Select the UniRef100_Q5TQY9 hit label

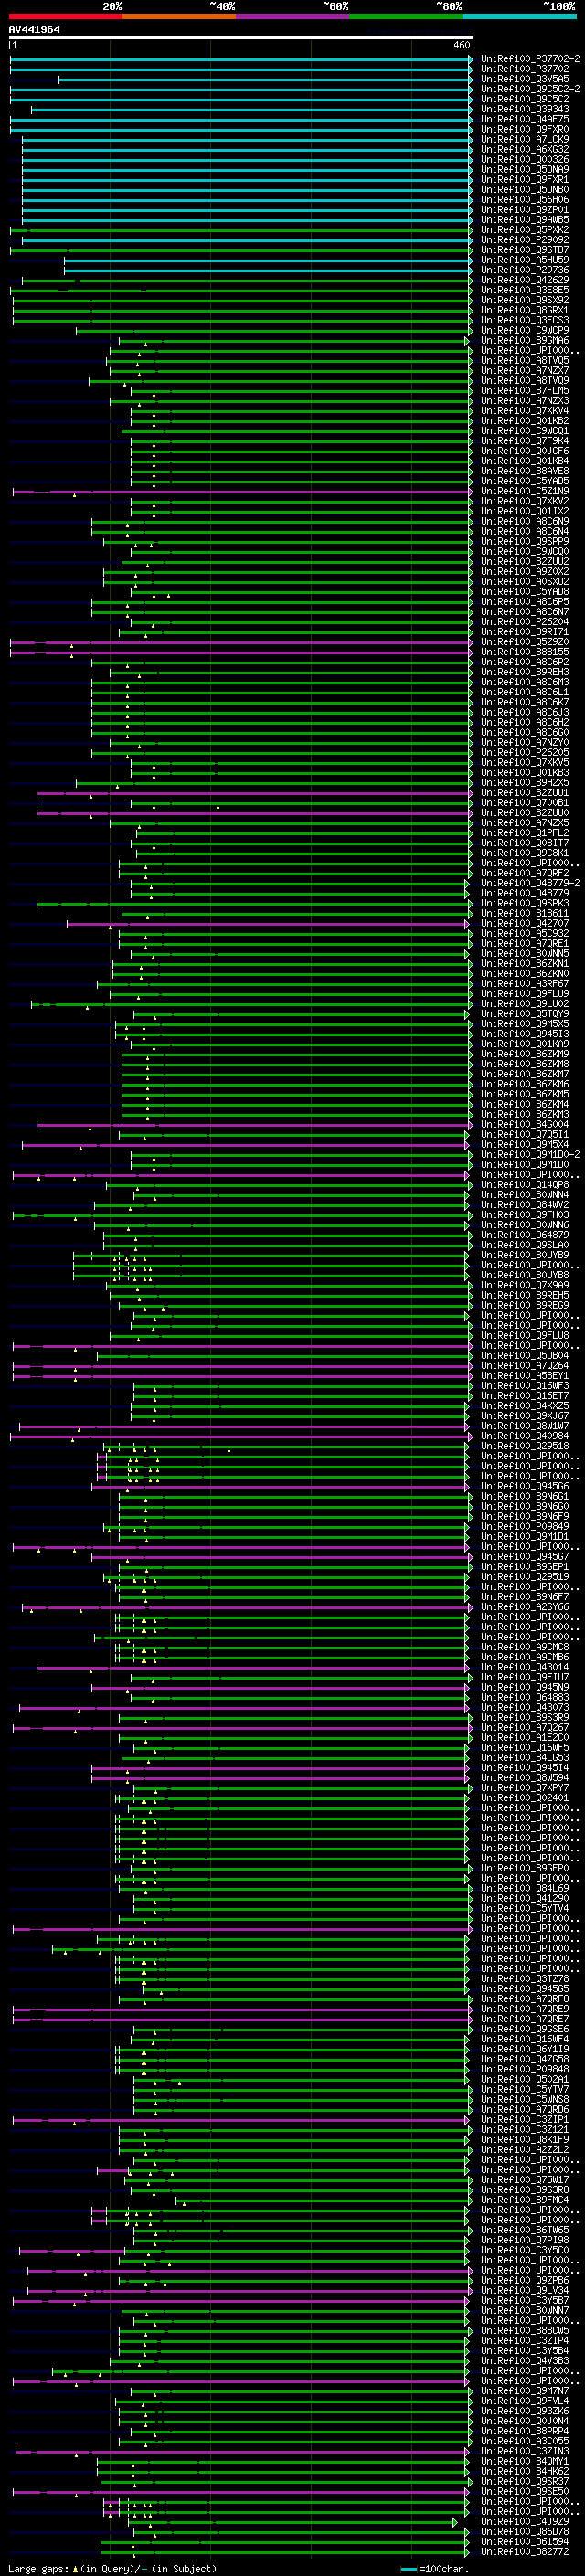tap(524, 1013)
